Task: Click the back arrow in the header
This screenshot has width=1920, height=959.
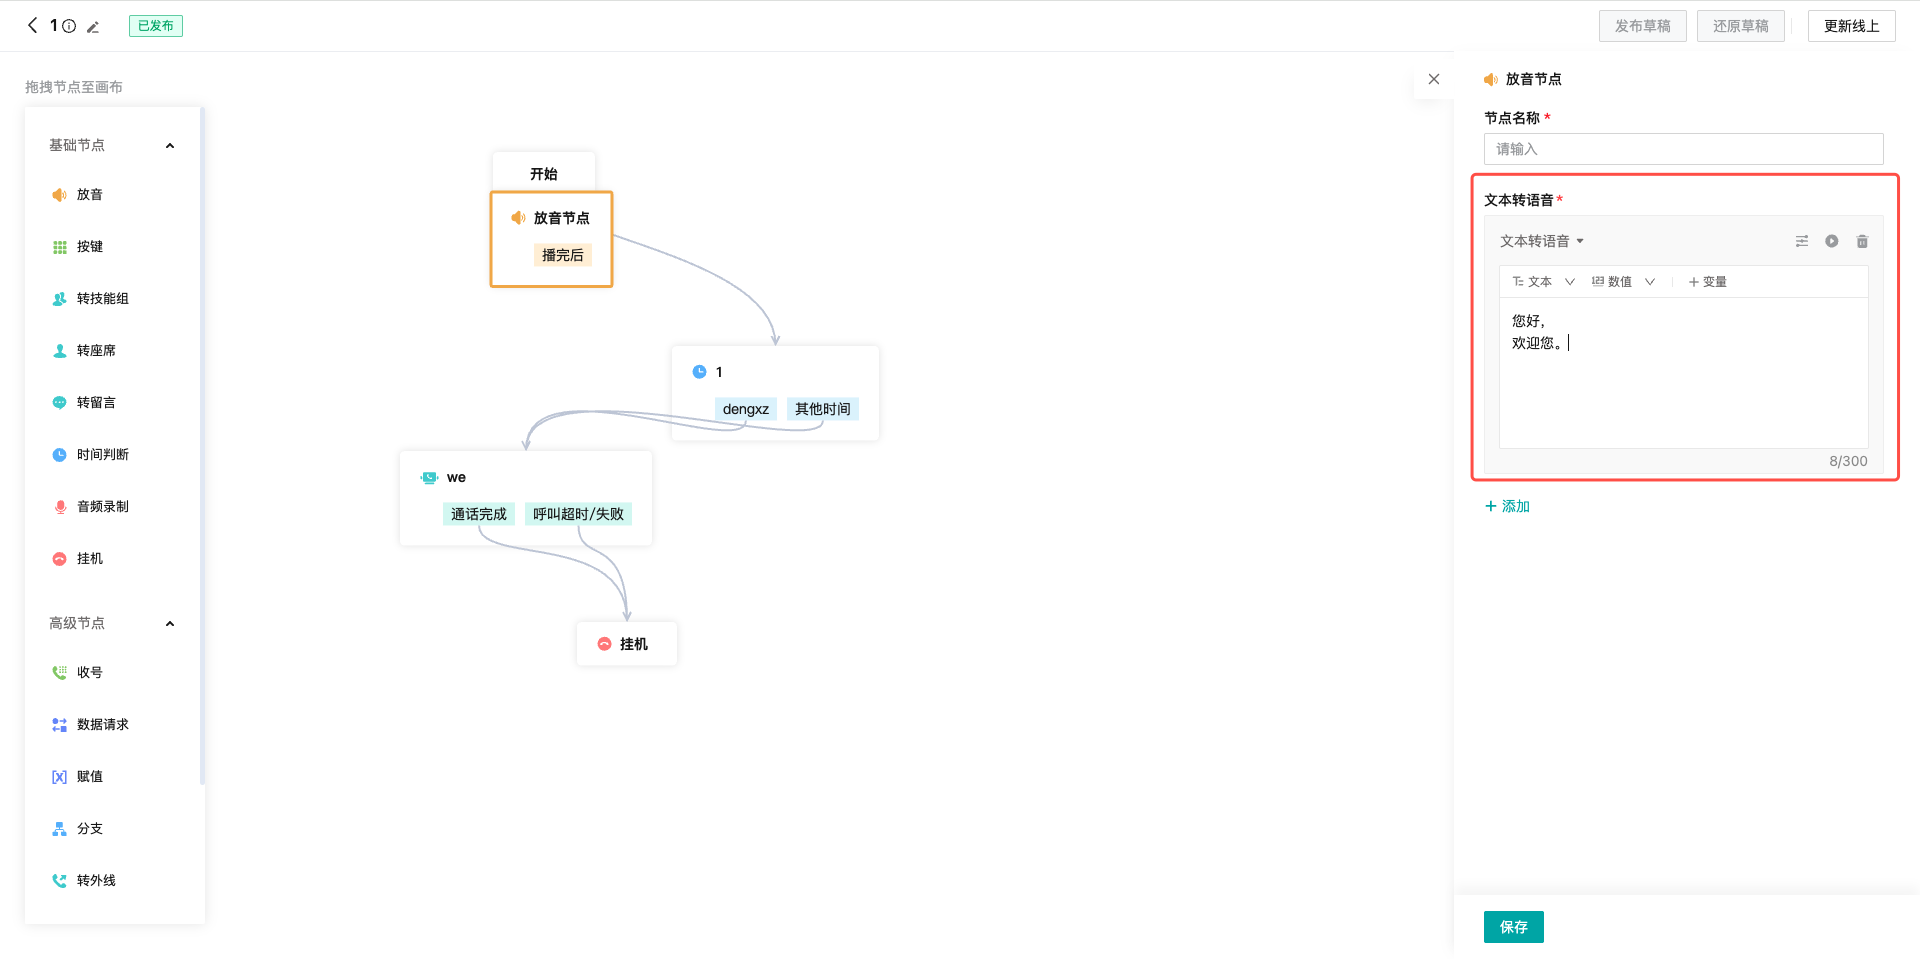Action: pos(32,26)
